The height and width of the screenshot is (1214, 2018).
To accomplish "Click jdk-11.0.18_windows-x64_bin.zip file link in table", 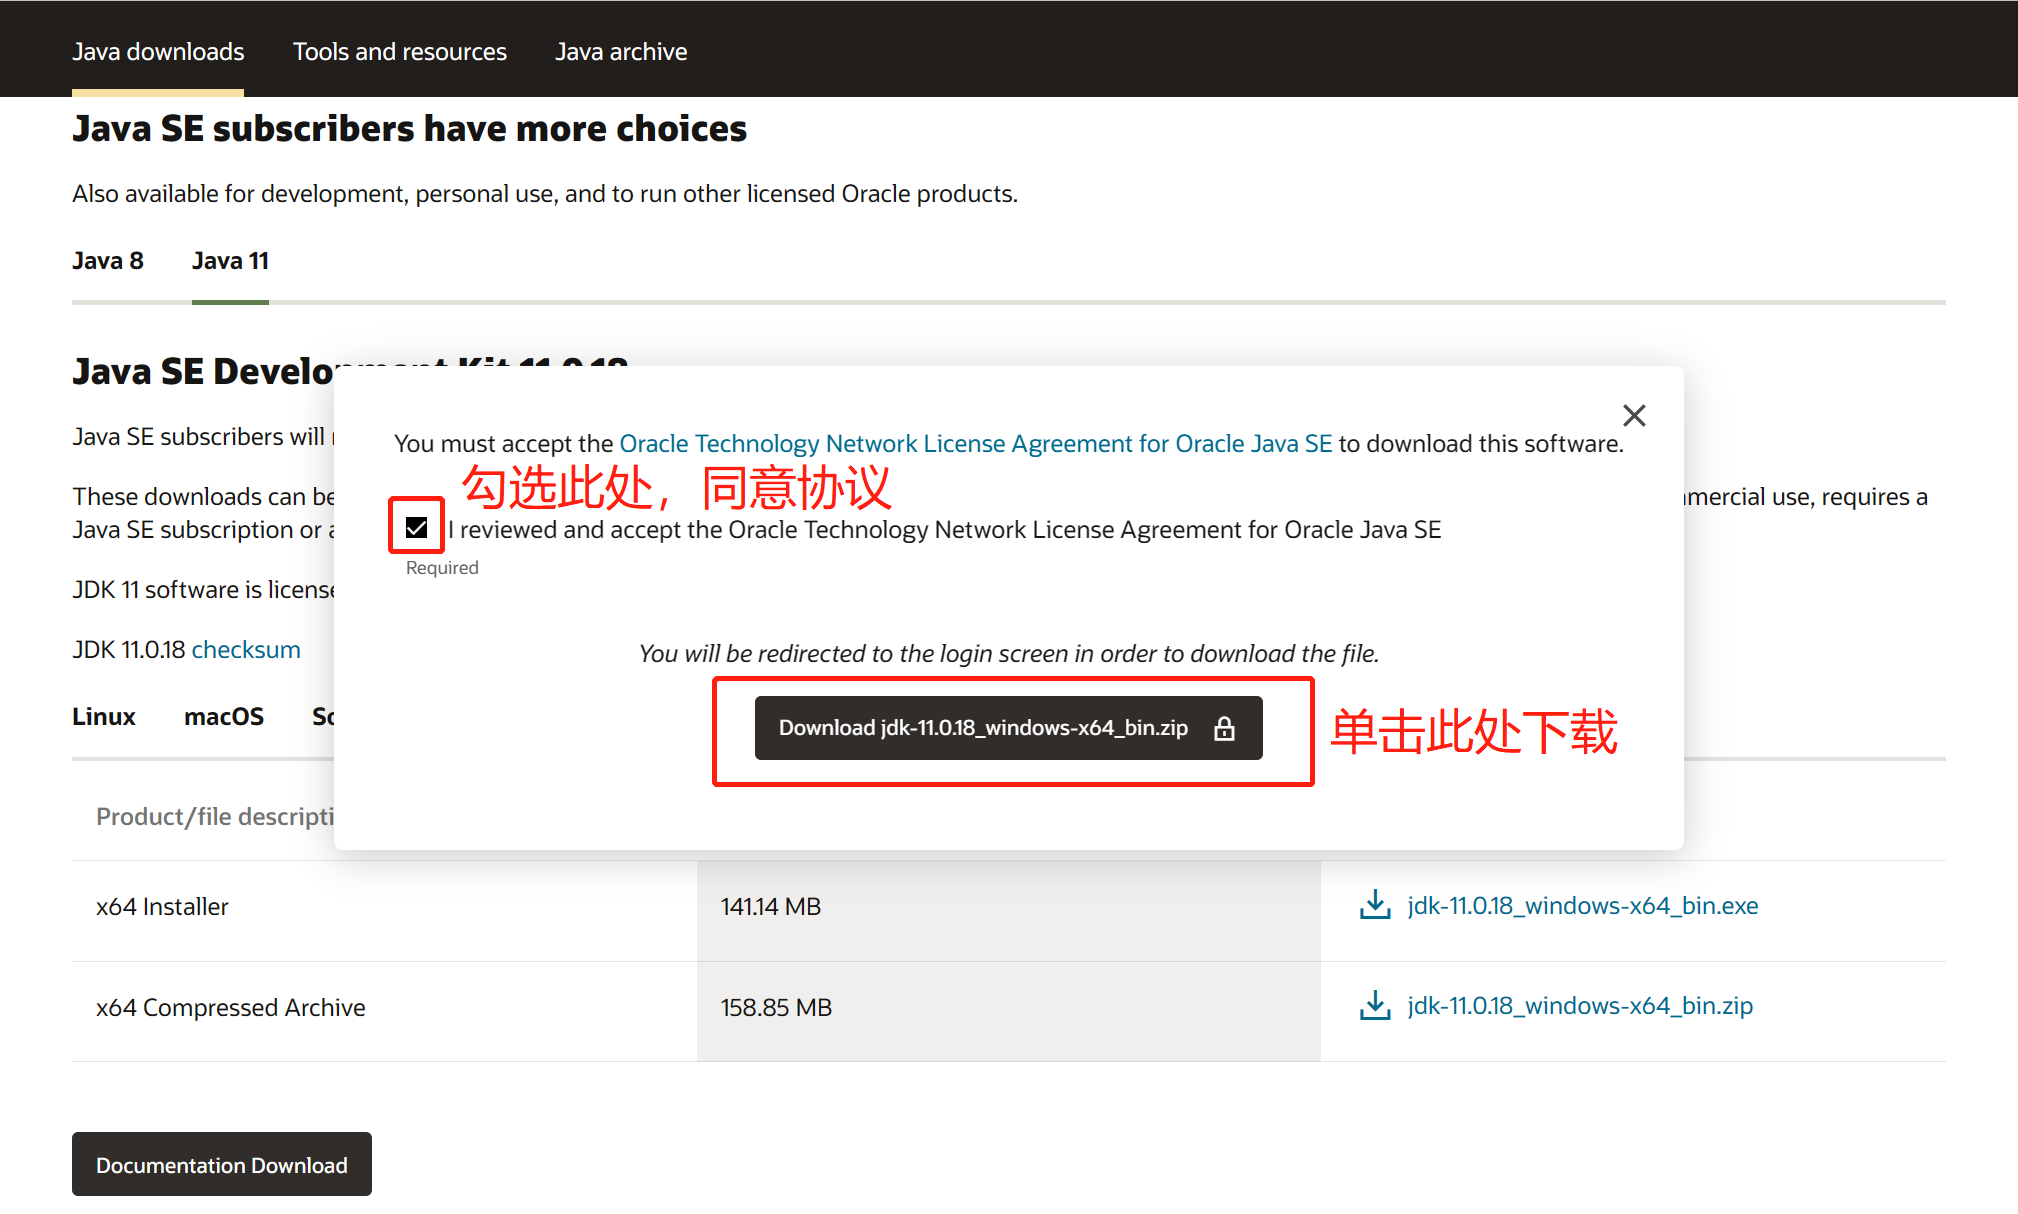I will pyautogui.click(x=1580, y=1005).
